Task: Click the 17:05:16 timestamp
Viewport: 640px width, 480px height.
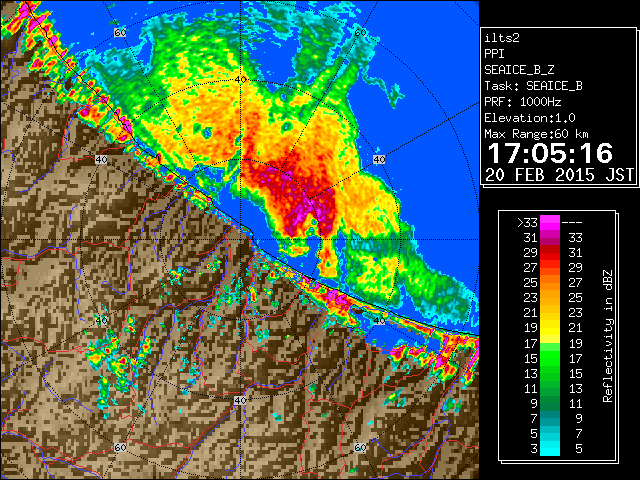Action: coord(550,153)
